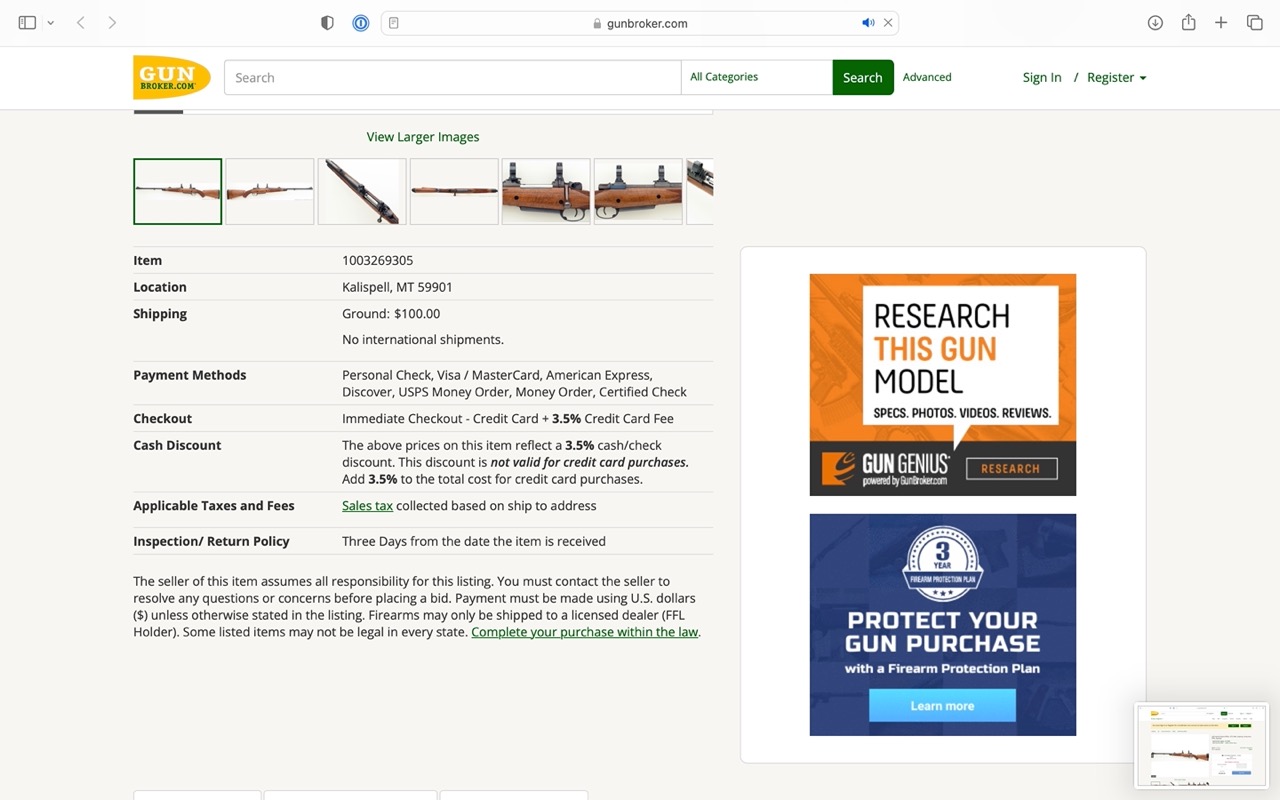This screenshot has height=800, width=1280.
Task: Stop loading page with X icon
Action: [x=888, y=23]
